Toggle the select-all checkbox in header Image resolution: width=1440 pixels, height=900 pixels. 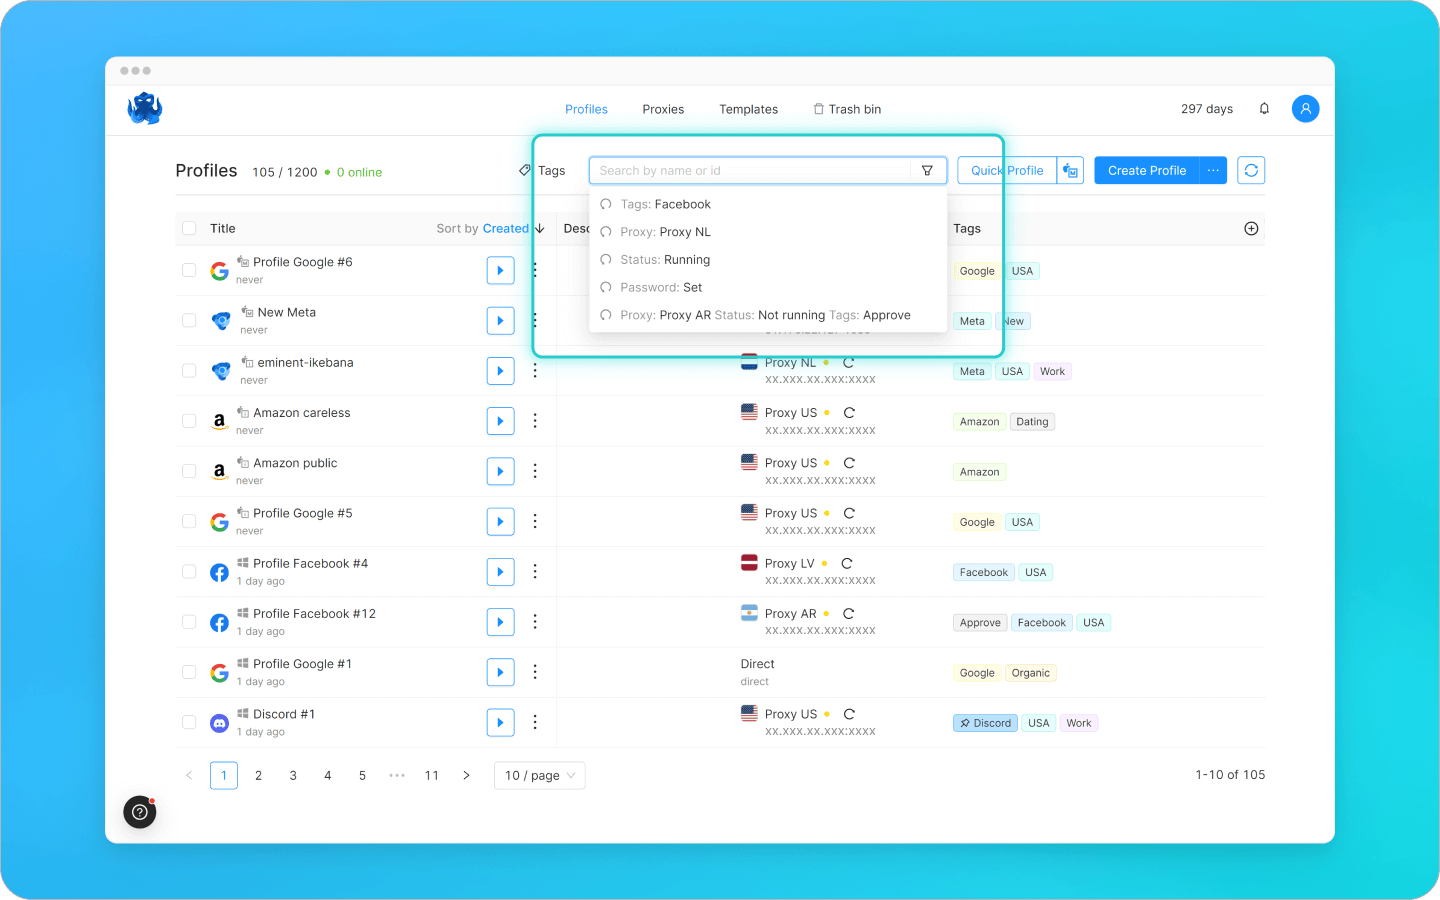tap(189, 229)
